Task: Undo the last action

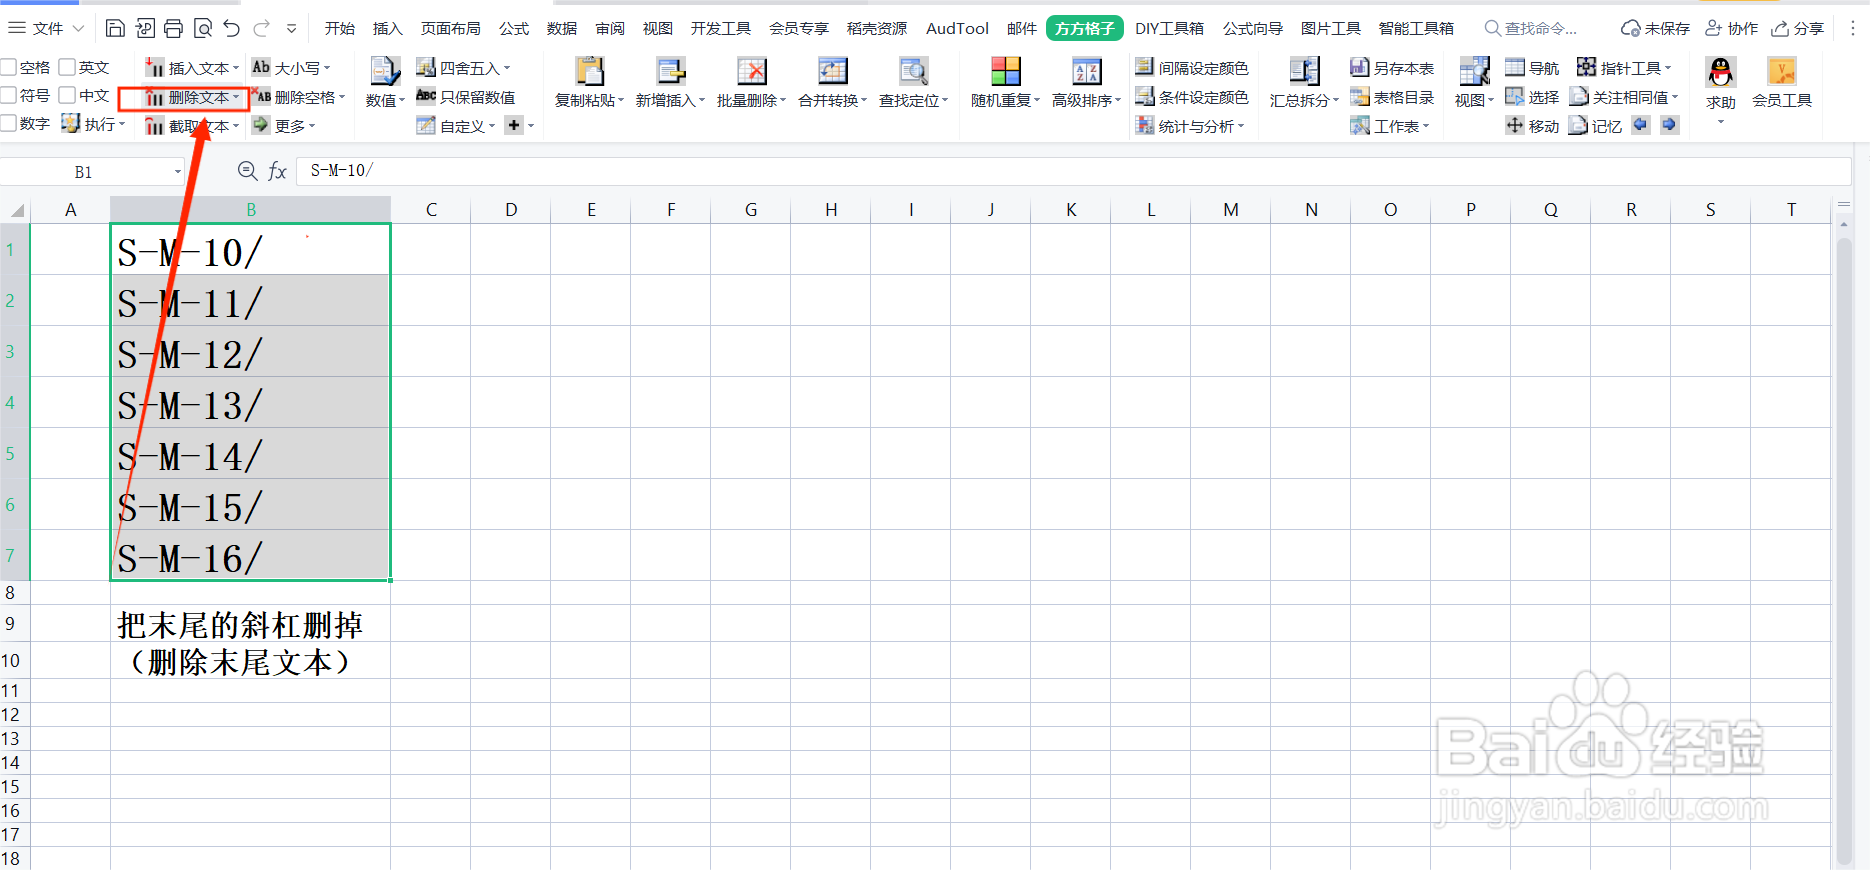Action: [x=232, y=28]
